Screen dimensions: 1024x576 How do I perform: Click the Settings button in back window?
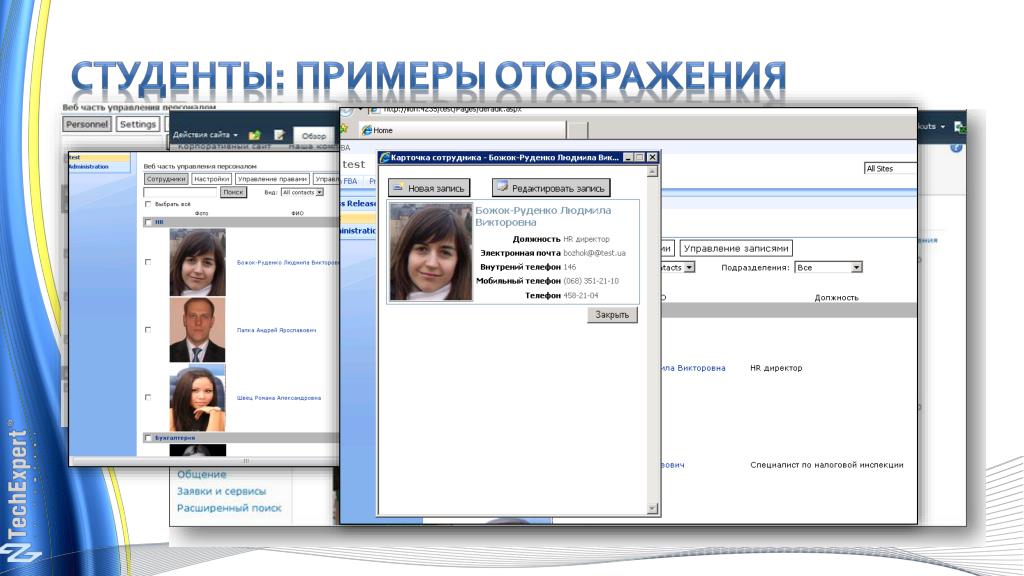tap(138, 124)
